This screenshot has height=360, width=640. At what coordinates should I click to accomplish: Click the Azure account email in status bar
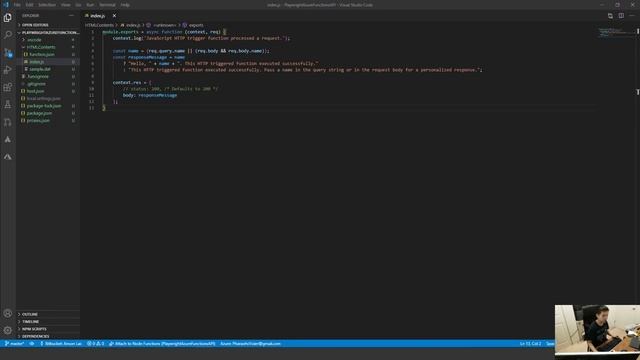251,344
